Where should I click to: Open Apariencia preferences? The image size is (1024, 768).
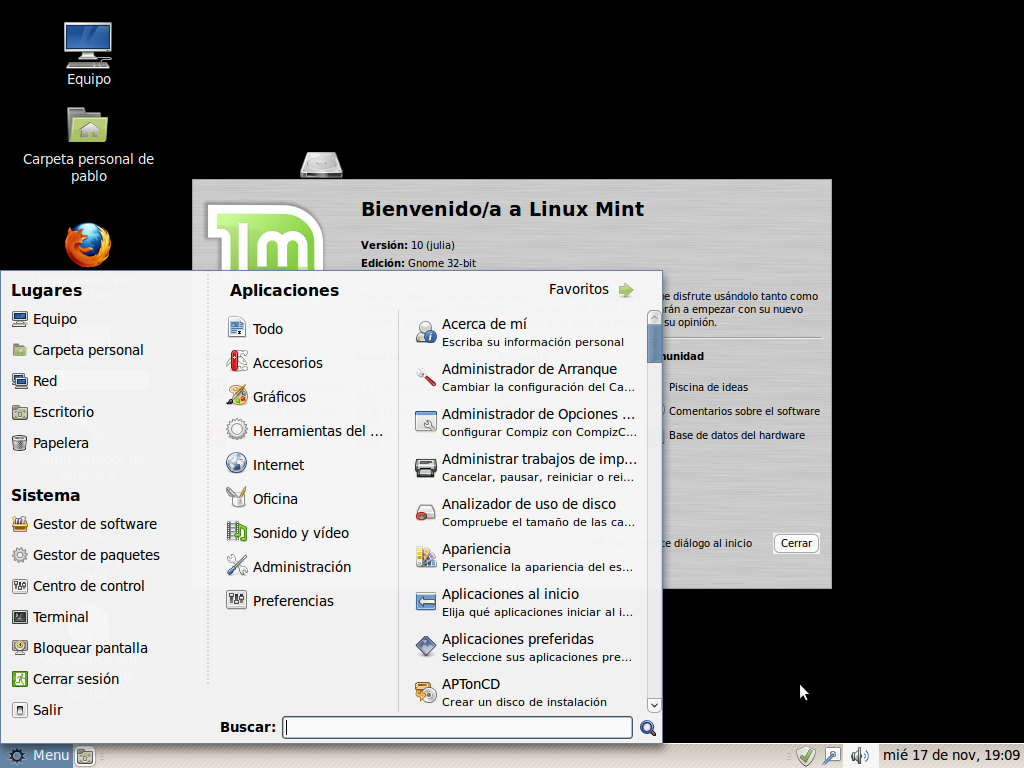pyautogui.click(x=526, y=558)
